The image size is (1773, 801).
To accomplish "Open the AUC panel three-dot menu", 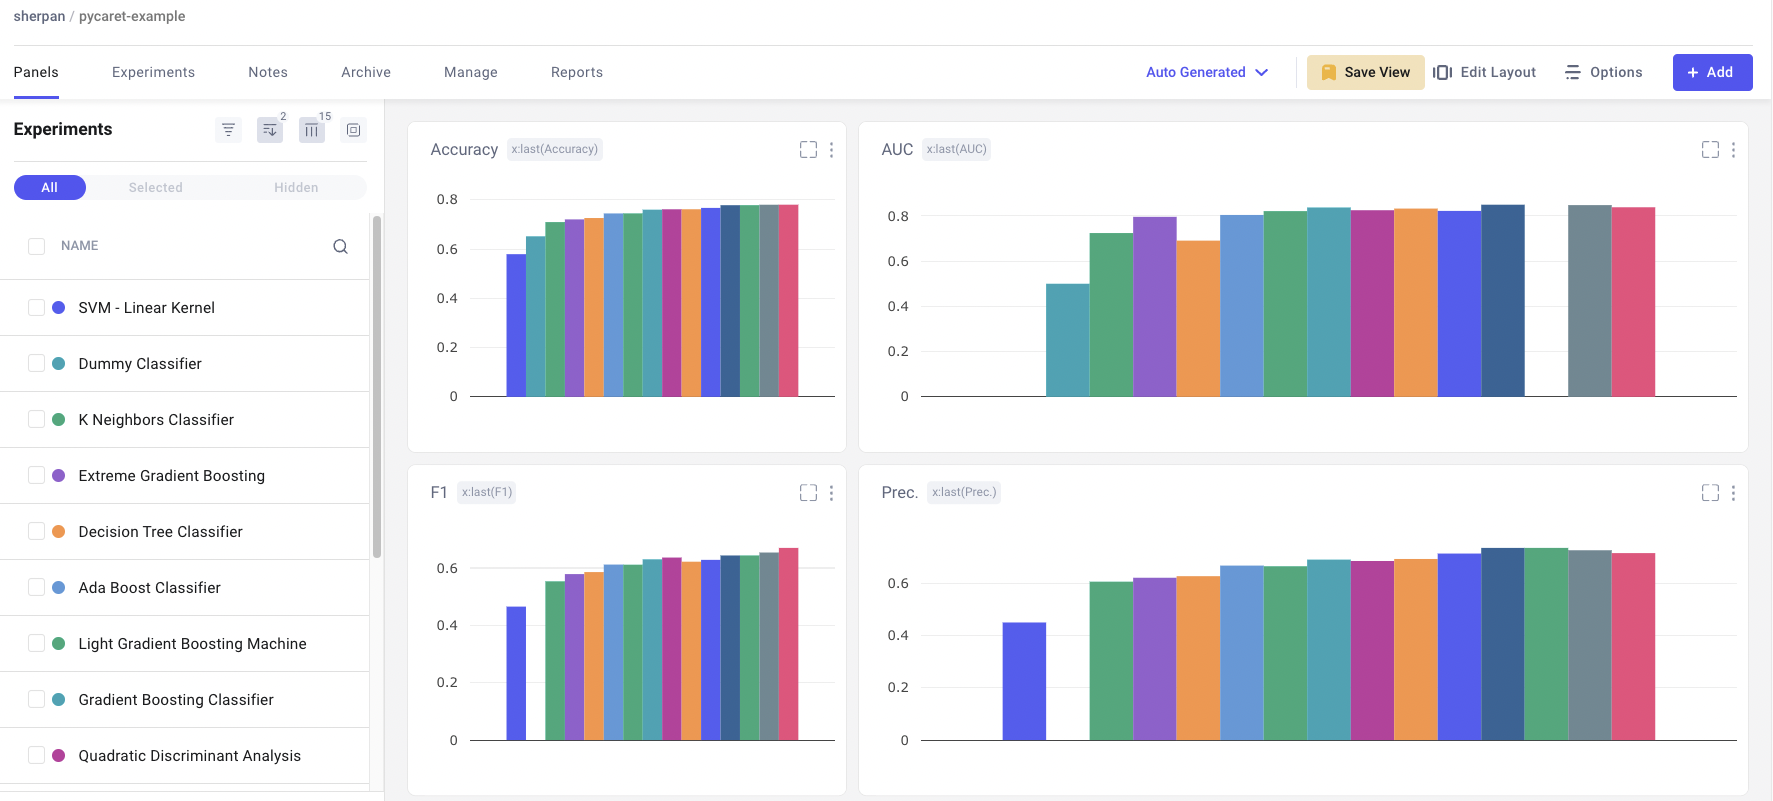I will (x=1733, y=150).
